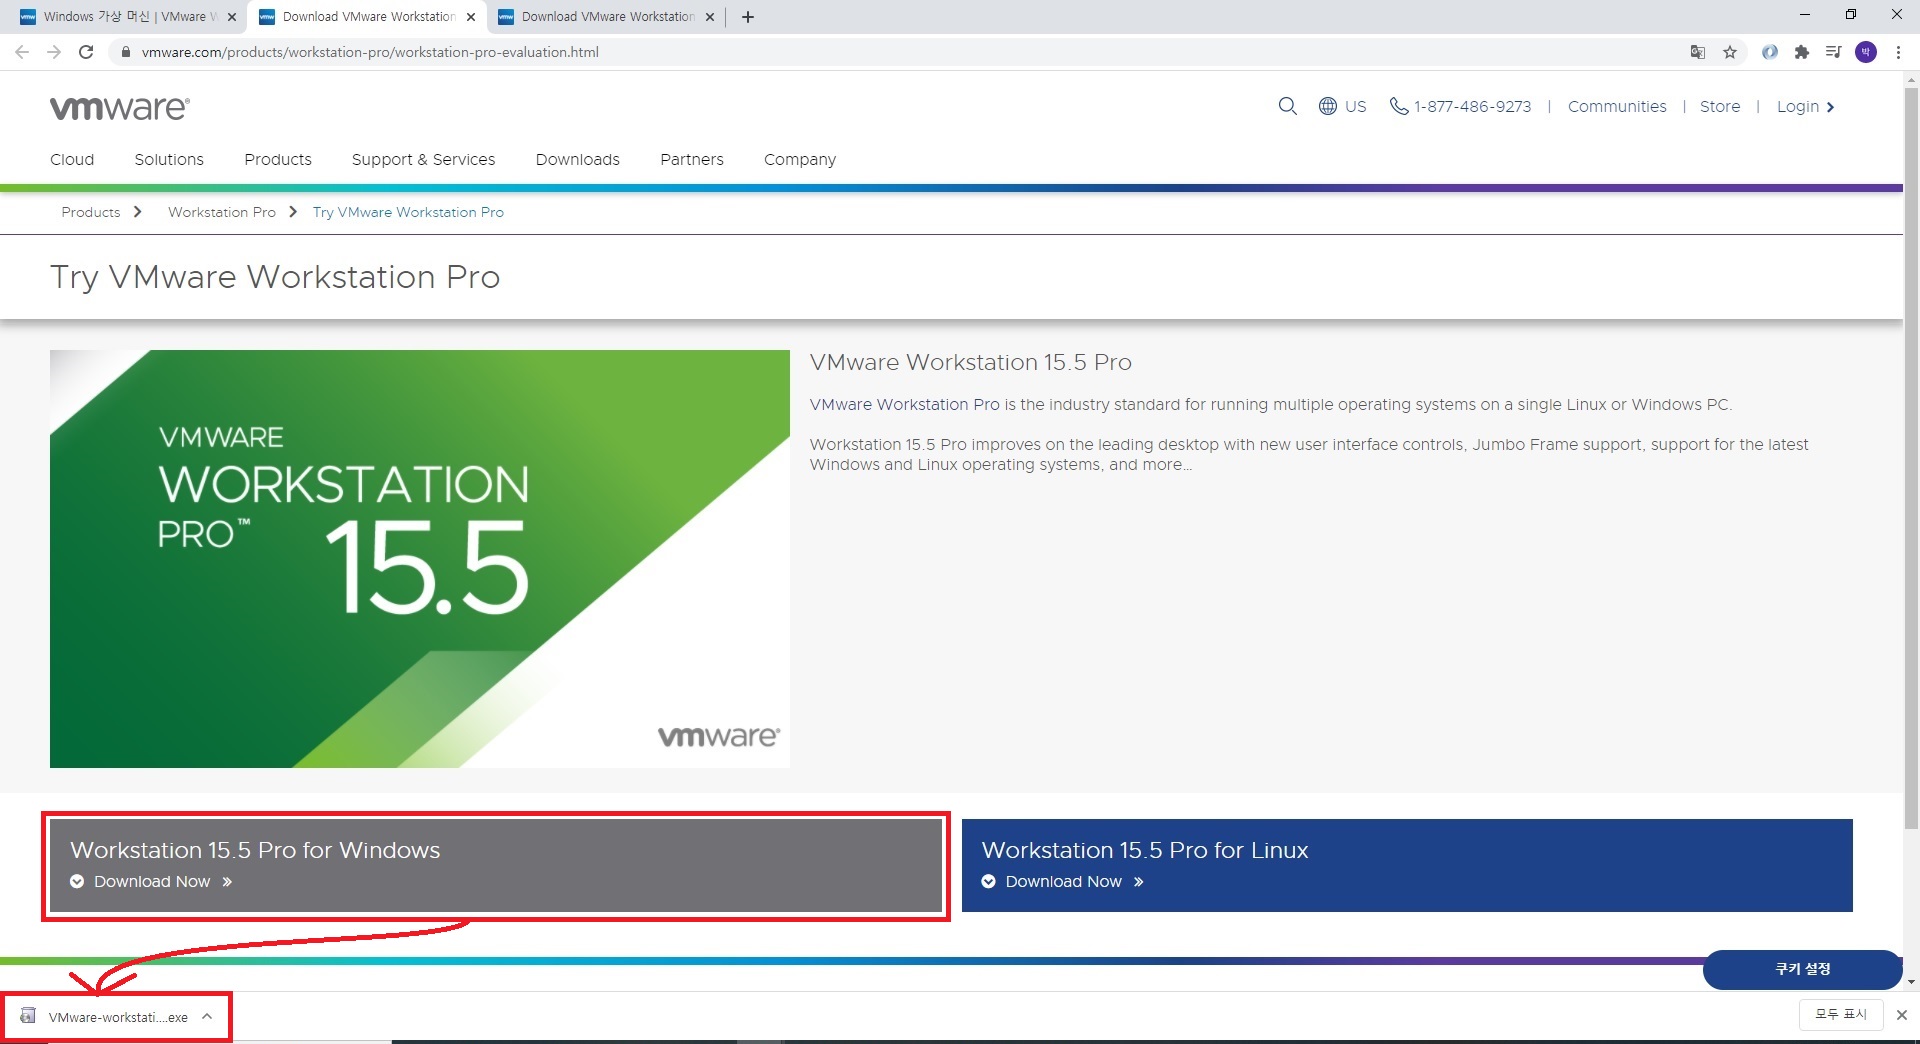Click the VMware site search magnifier
Screen dimensions: 1920x1044
click(1287, 106)
